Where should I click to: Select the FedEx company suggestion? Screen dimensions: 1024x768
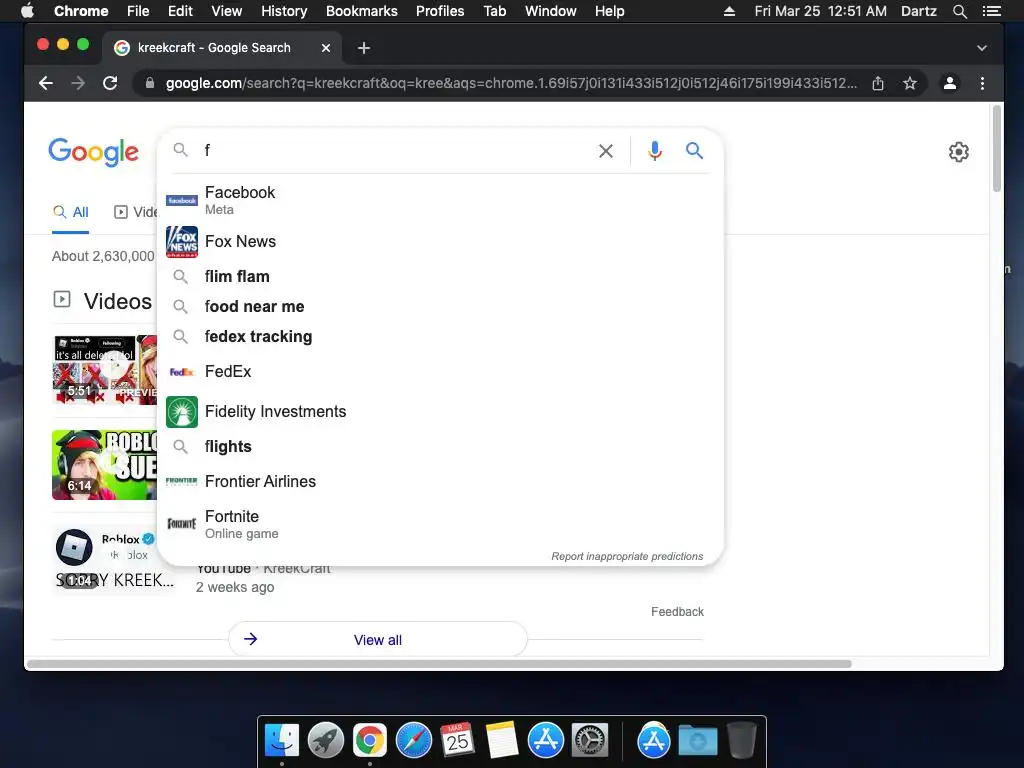pyautogui.click(x=440, y=372)
